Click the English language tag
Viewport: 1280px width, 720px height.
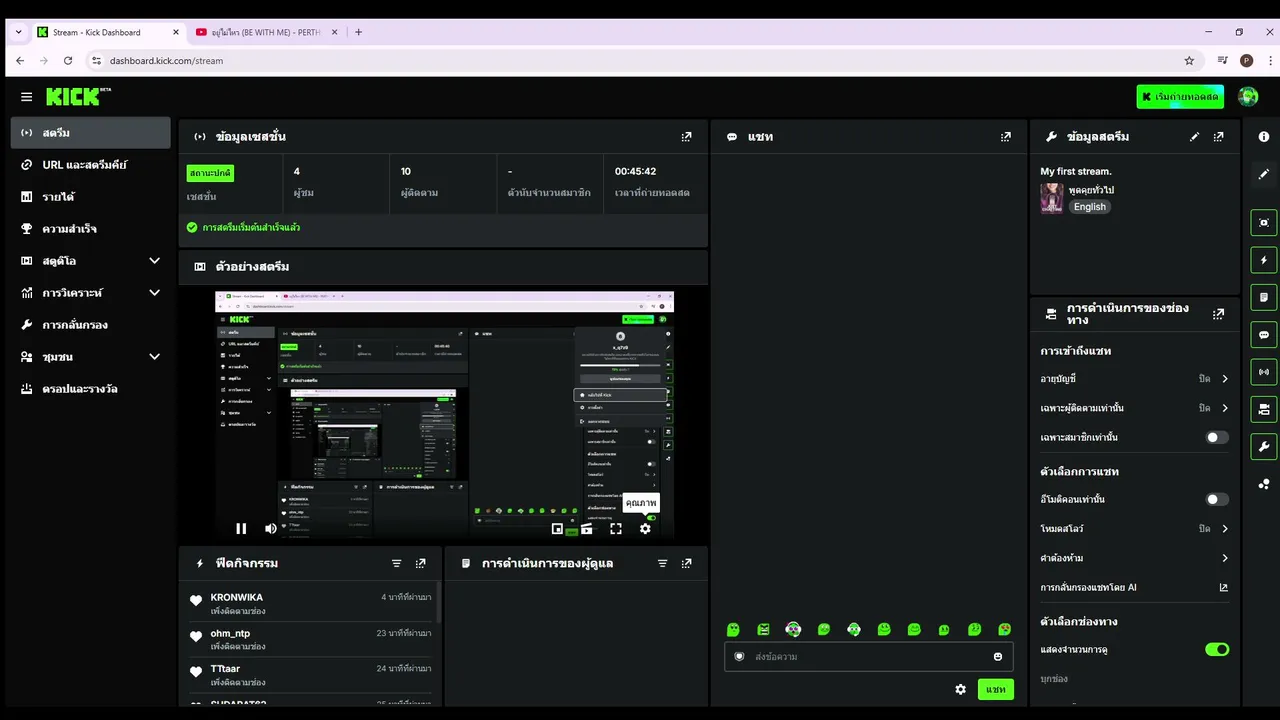[1090, 207]
